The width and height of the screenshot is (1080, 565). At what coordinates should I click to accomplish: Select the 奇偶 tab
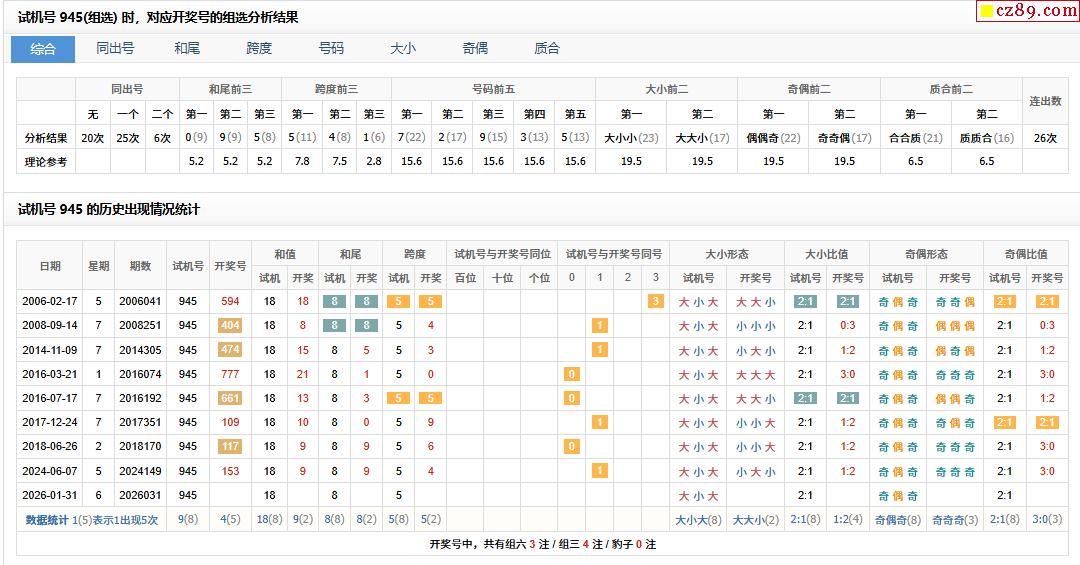[475, 49]
